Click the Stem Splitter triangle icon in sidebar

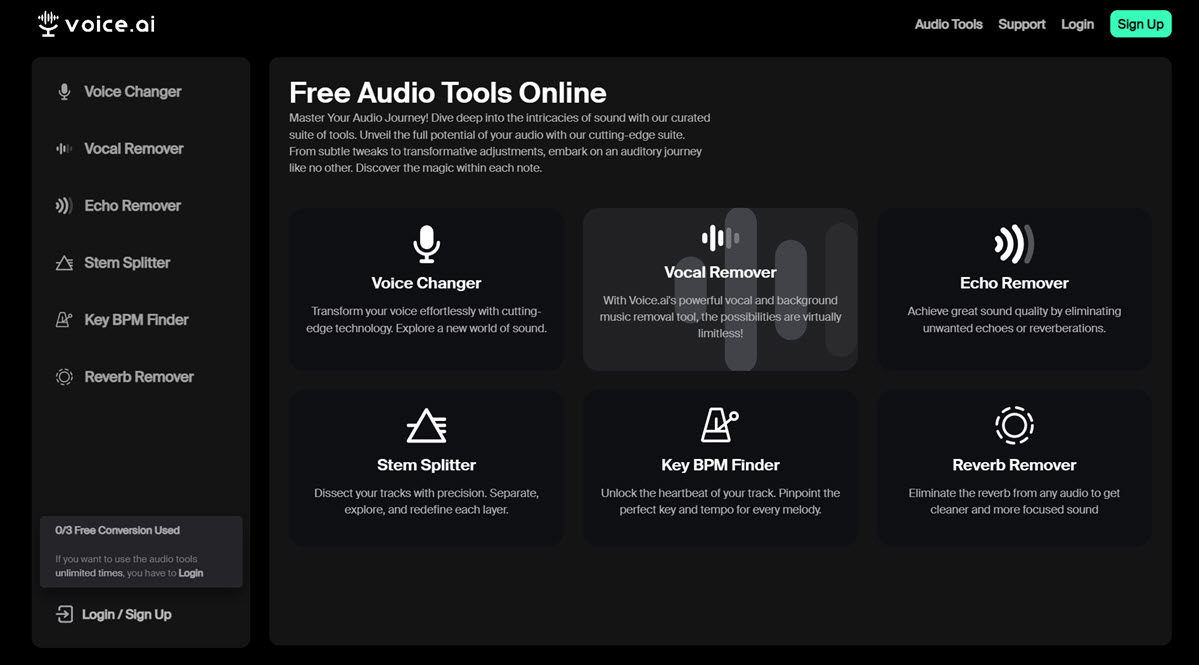[x=63, y=262]
